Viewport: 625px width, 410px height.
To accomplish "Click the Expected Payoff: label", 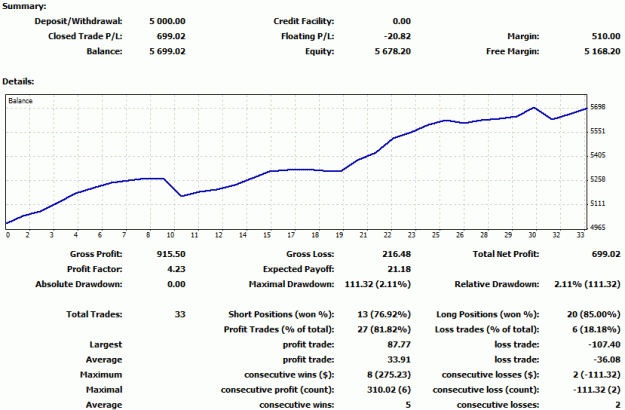I will click(299, 269).
